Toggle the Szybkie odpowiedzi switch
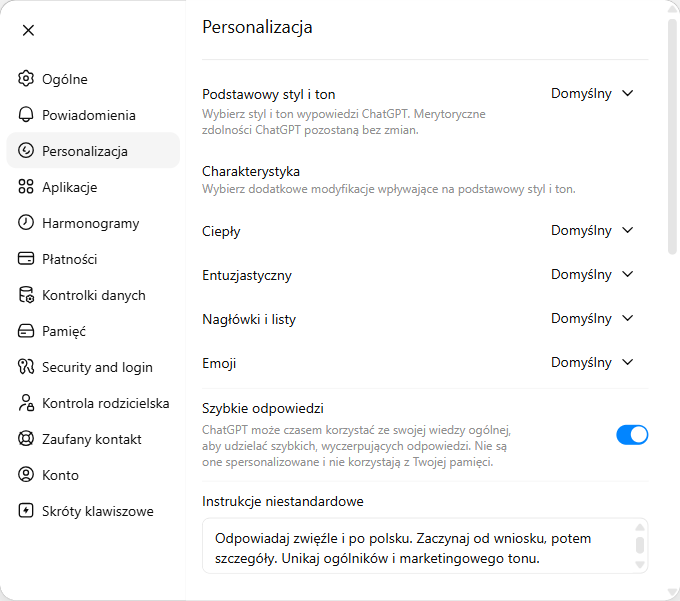The image size is (680, 601). tap(632, 434)
